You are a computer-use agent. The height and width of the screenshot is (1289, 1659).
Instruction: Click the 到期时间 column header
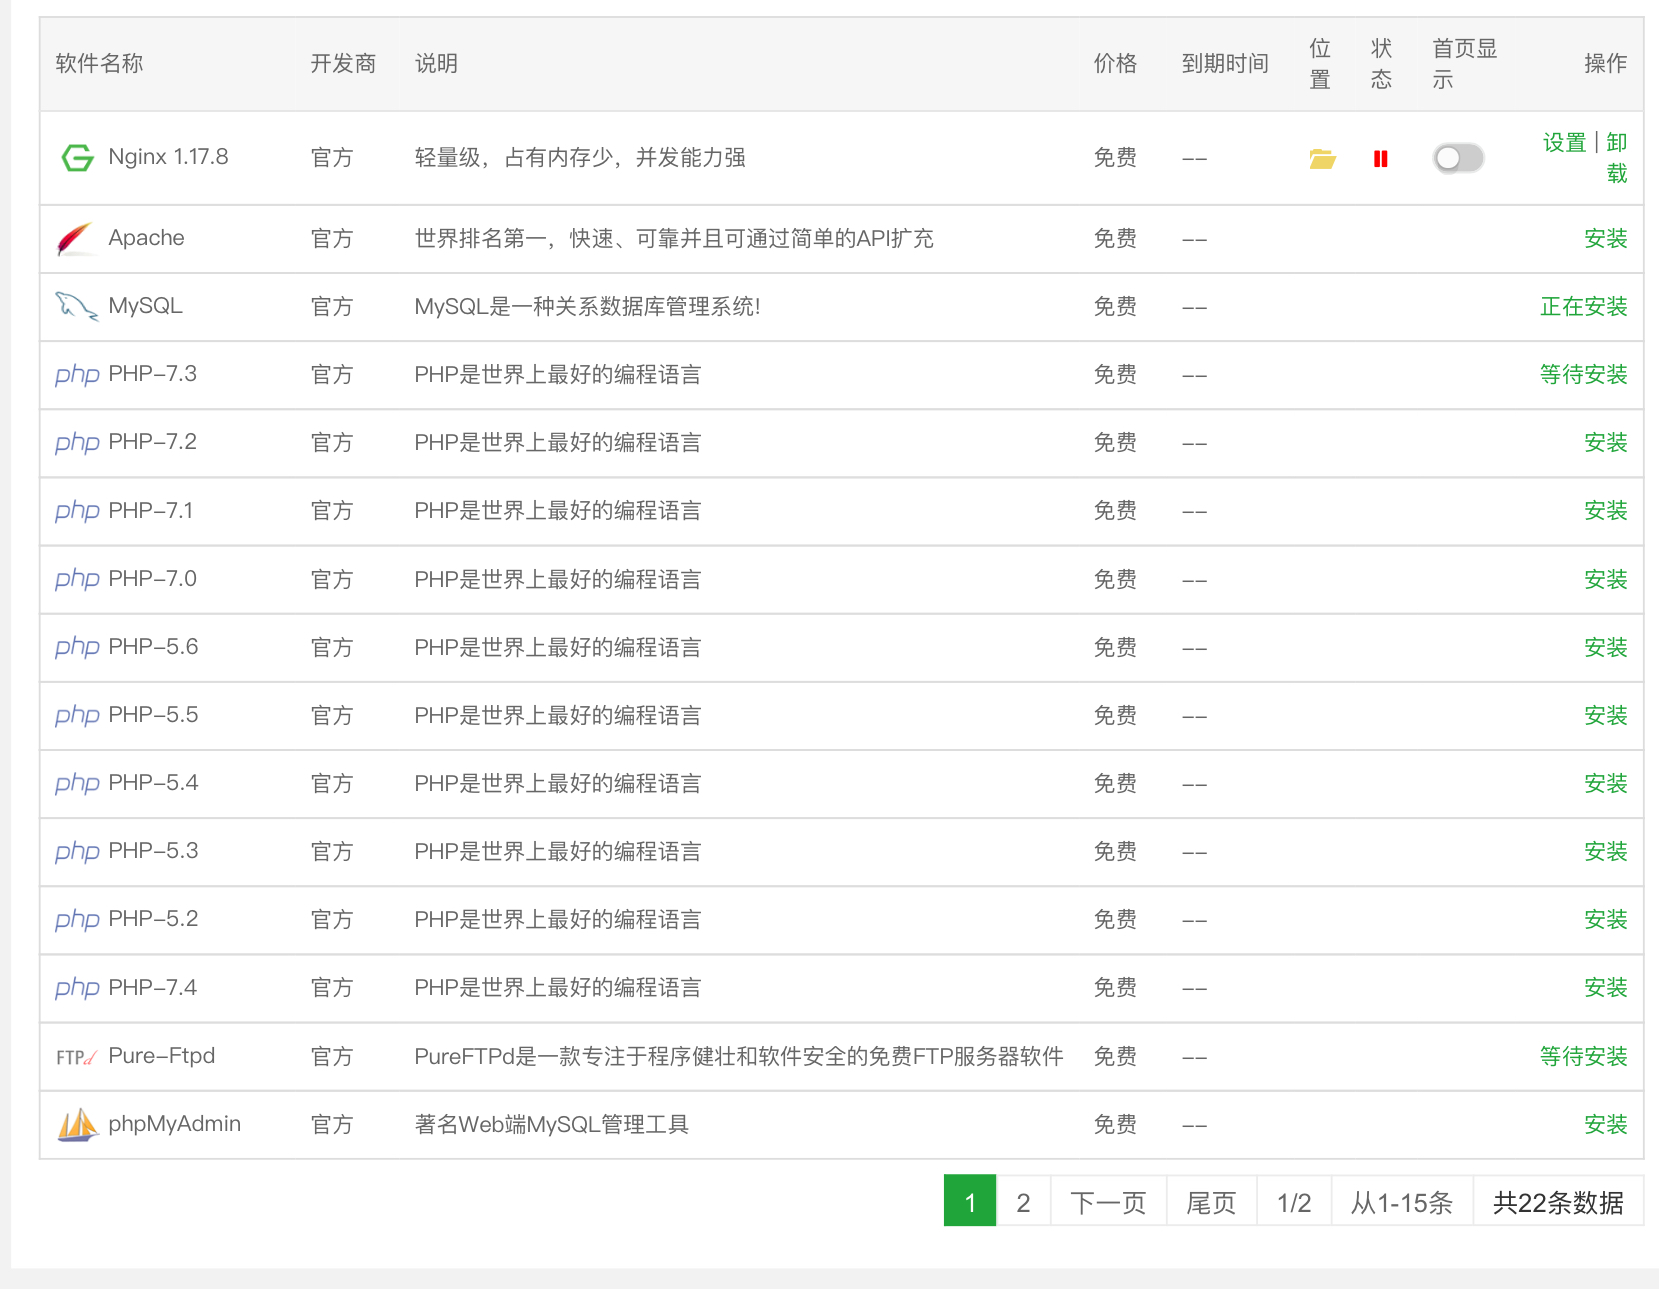click(1225, 64)
